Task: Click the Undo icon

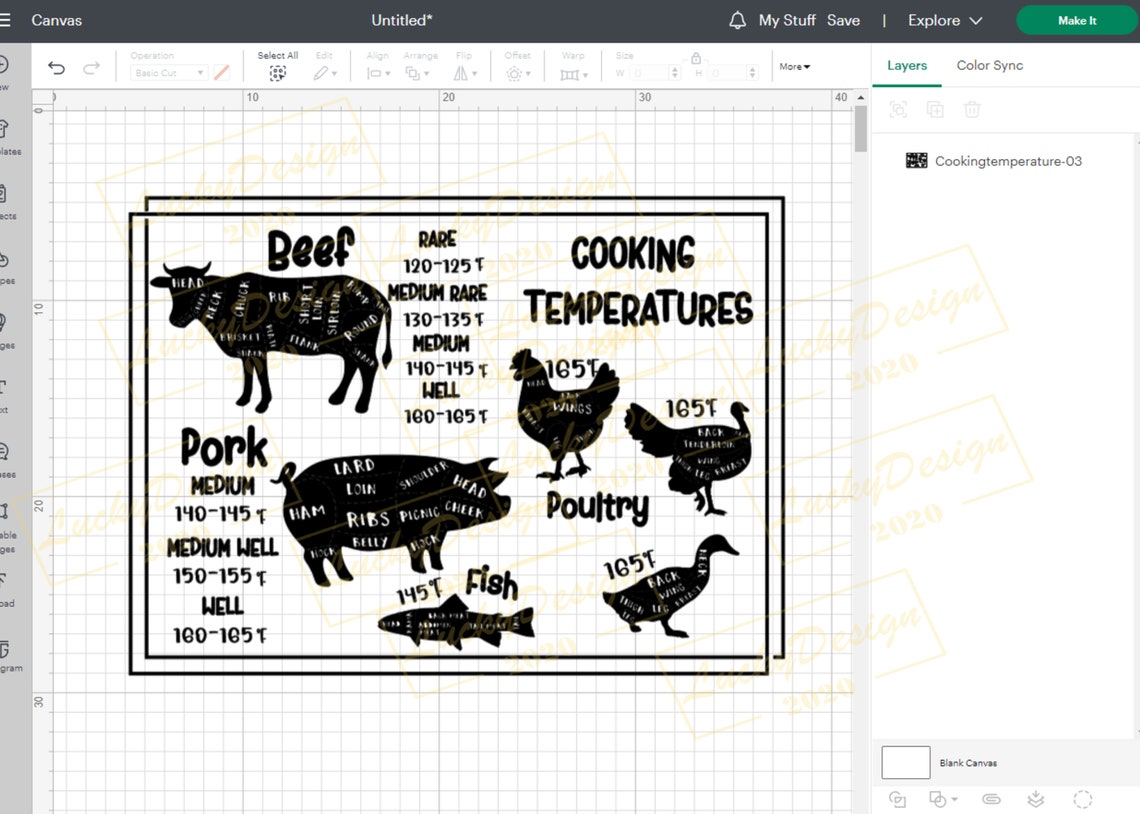Action: tap(57, 67)
